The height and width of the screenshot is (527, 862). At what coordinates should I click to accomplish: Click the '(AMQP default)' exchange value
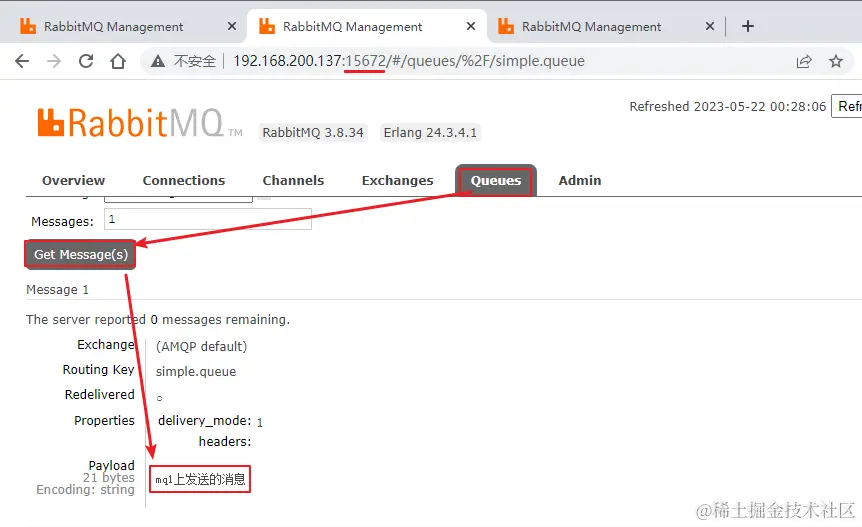(202, 347)
